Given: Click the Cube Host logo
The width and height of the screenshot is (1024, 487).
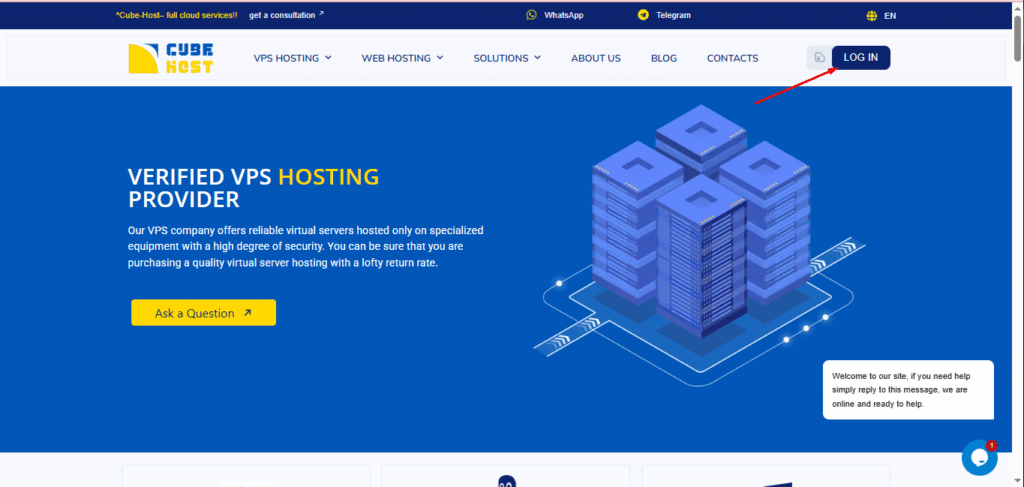Looking at the screenshot, I should point(171,57).
